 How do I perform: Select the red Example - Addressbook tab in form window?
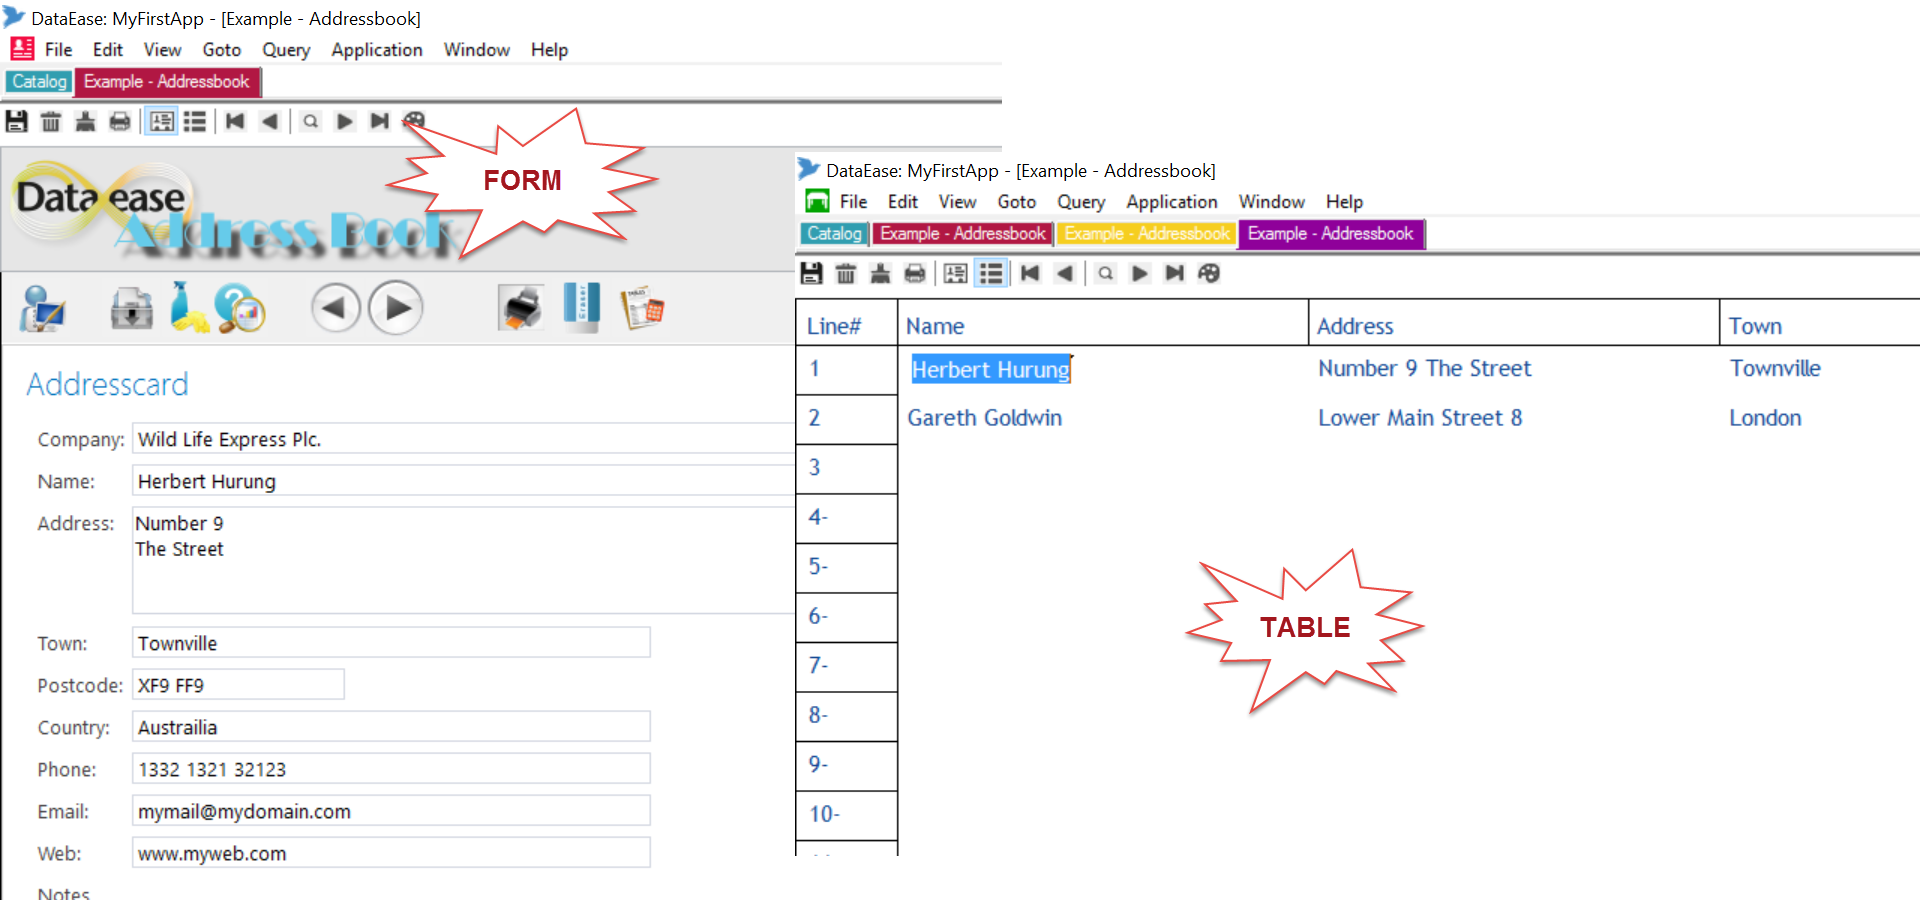click(167, 82)
